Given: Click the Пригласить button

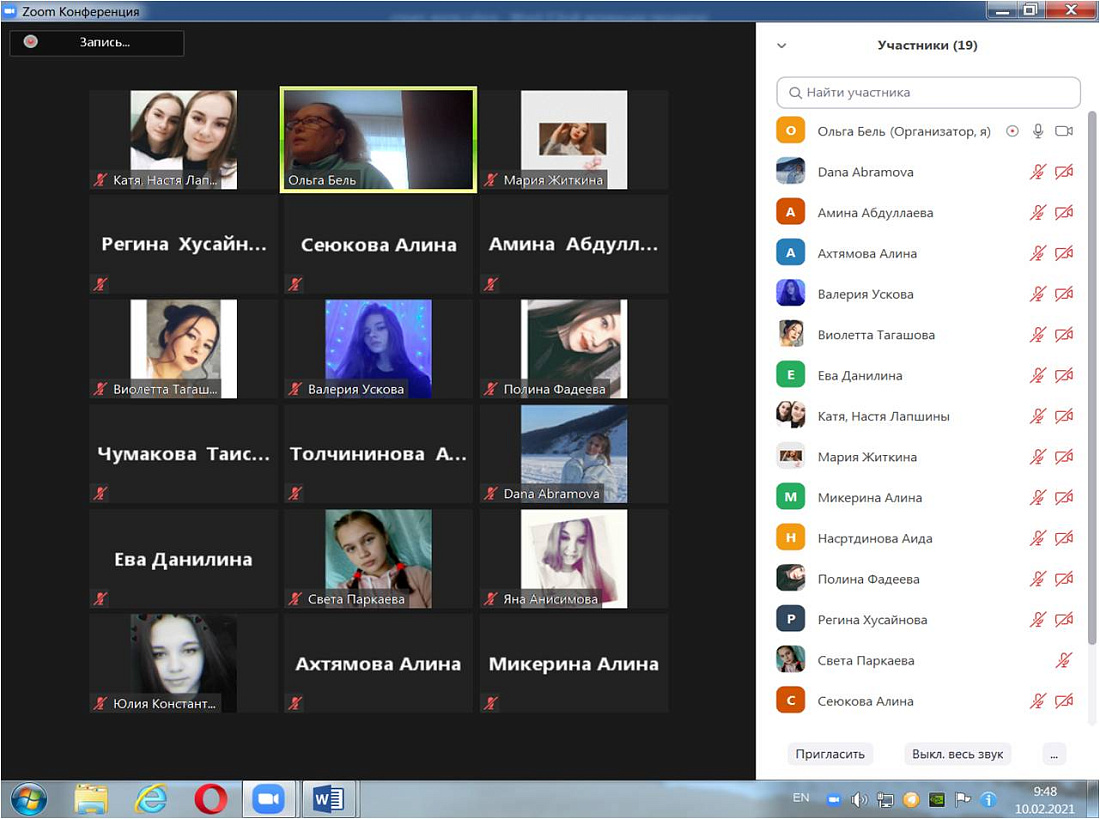Looking at the screenshot, I should 830,754.
